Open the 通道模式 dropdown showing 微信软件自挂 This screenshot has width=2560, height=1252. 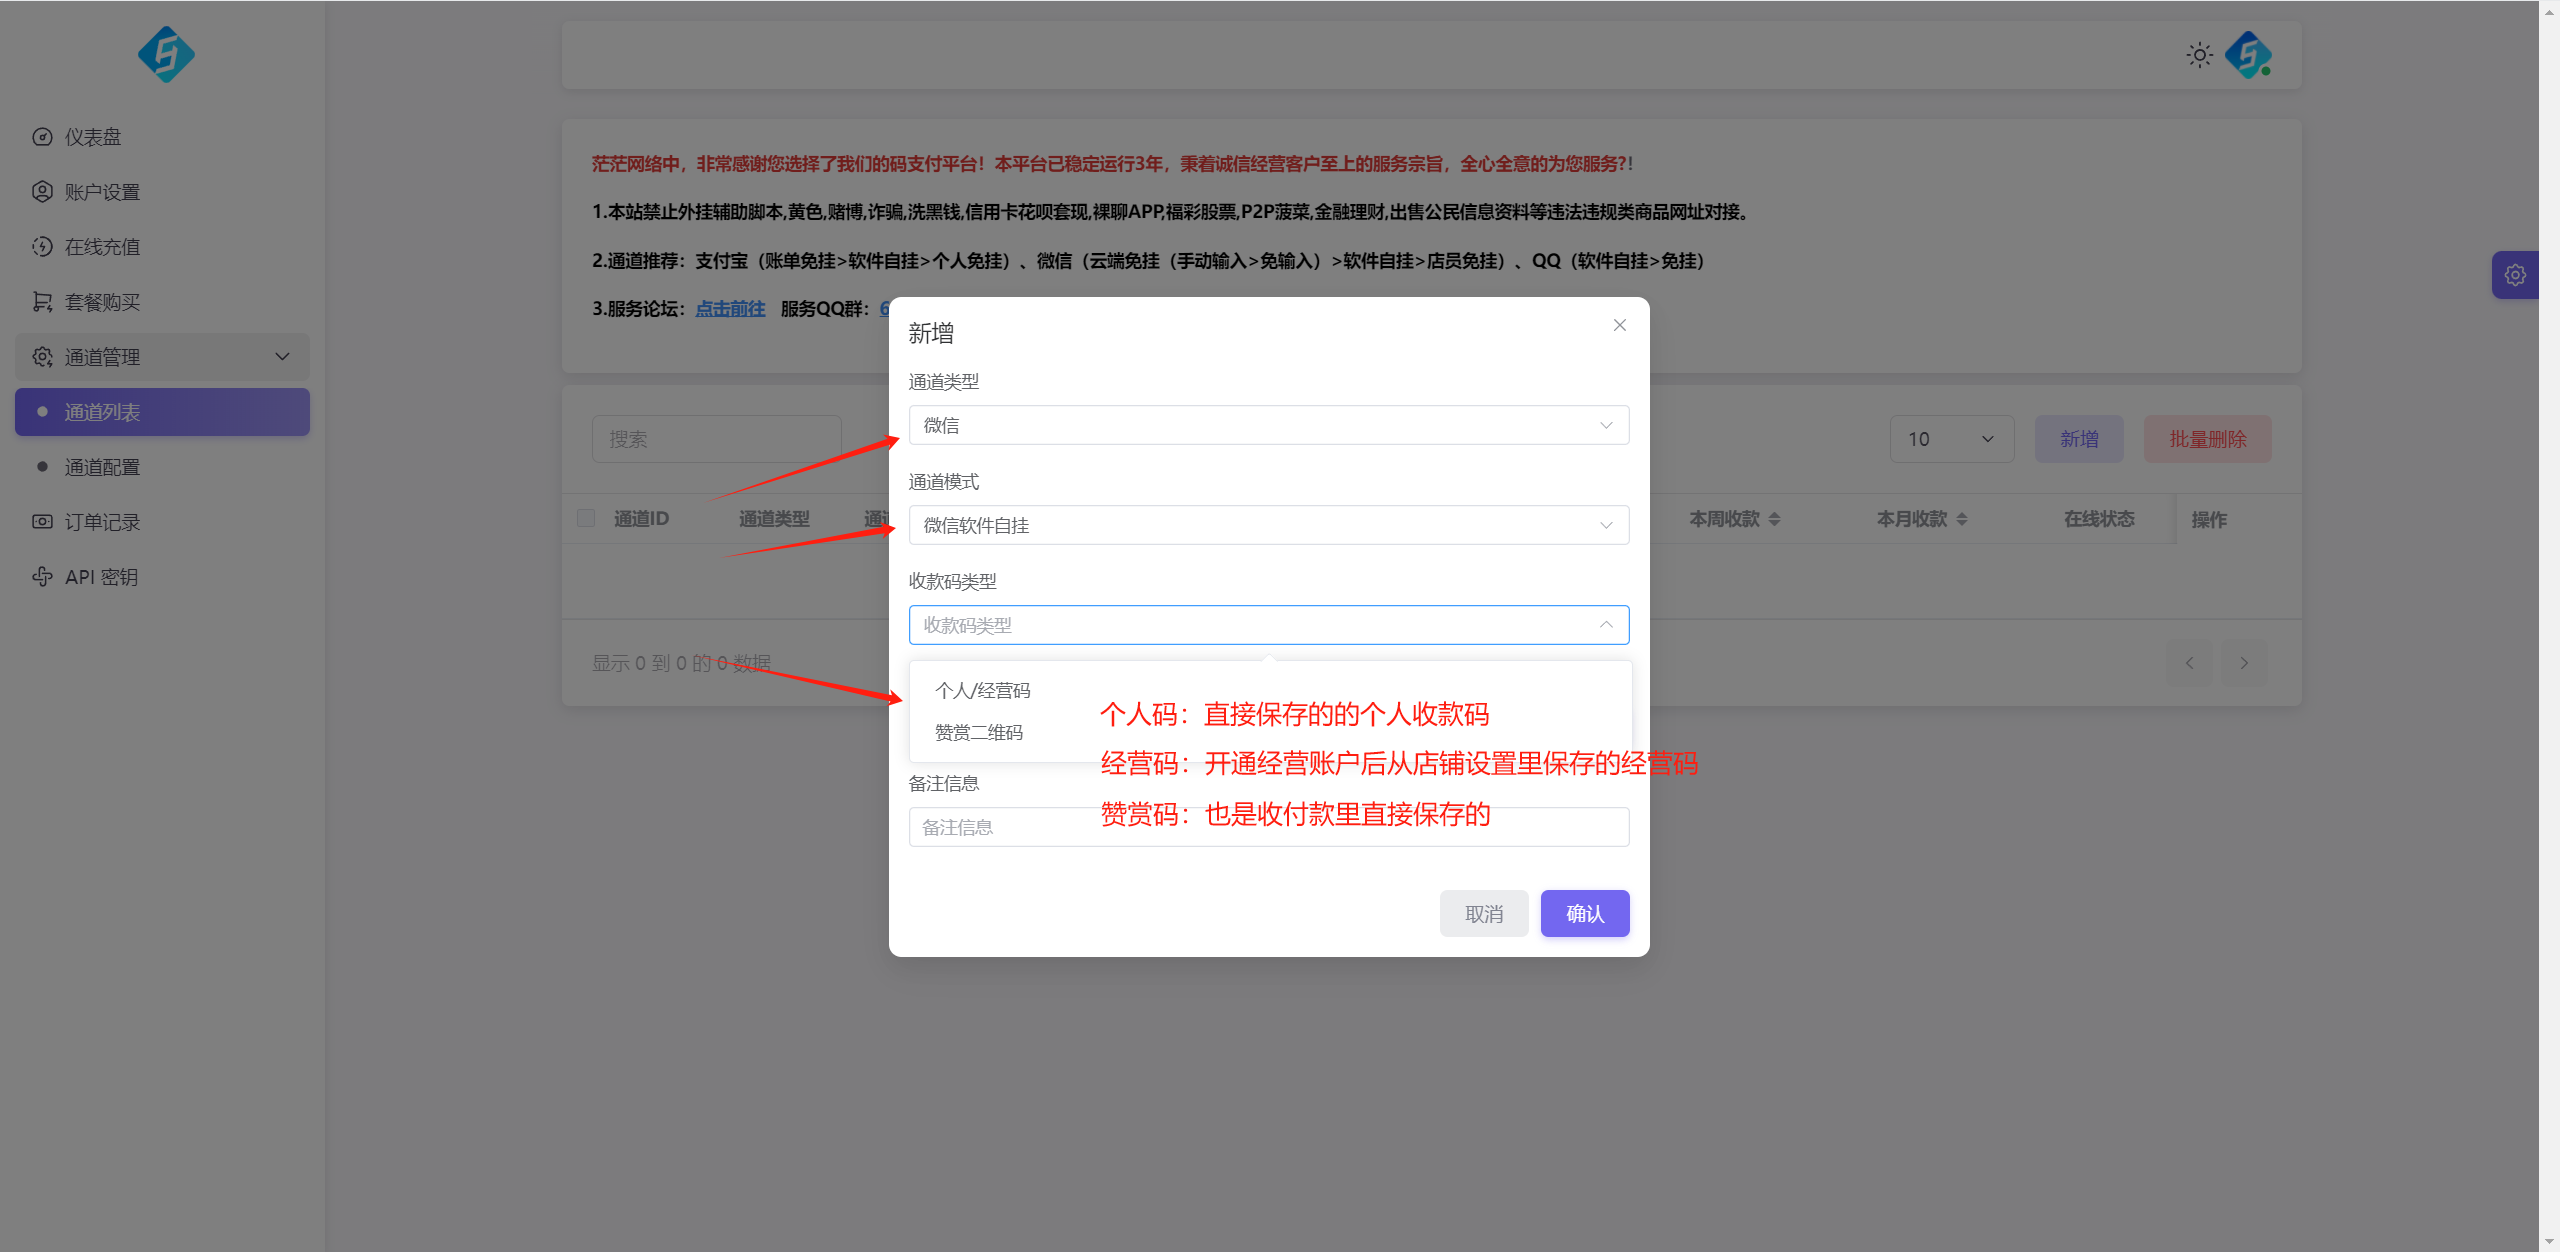(x=1269, y=525)
